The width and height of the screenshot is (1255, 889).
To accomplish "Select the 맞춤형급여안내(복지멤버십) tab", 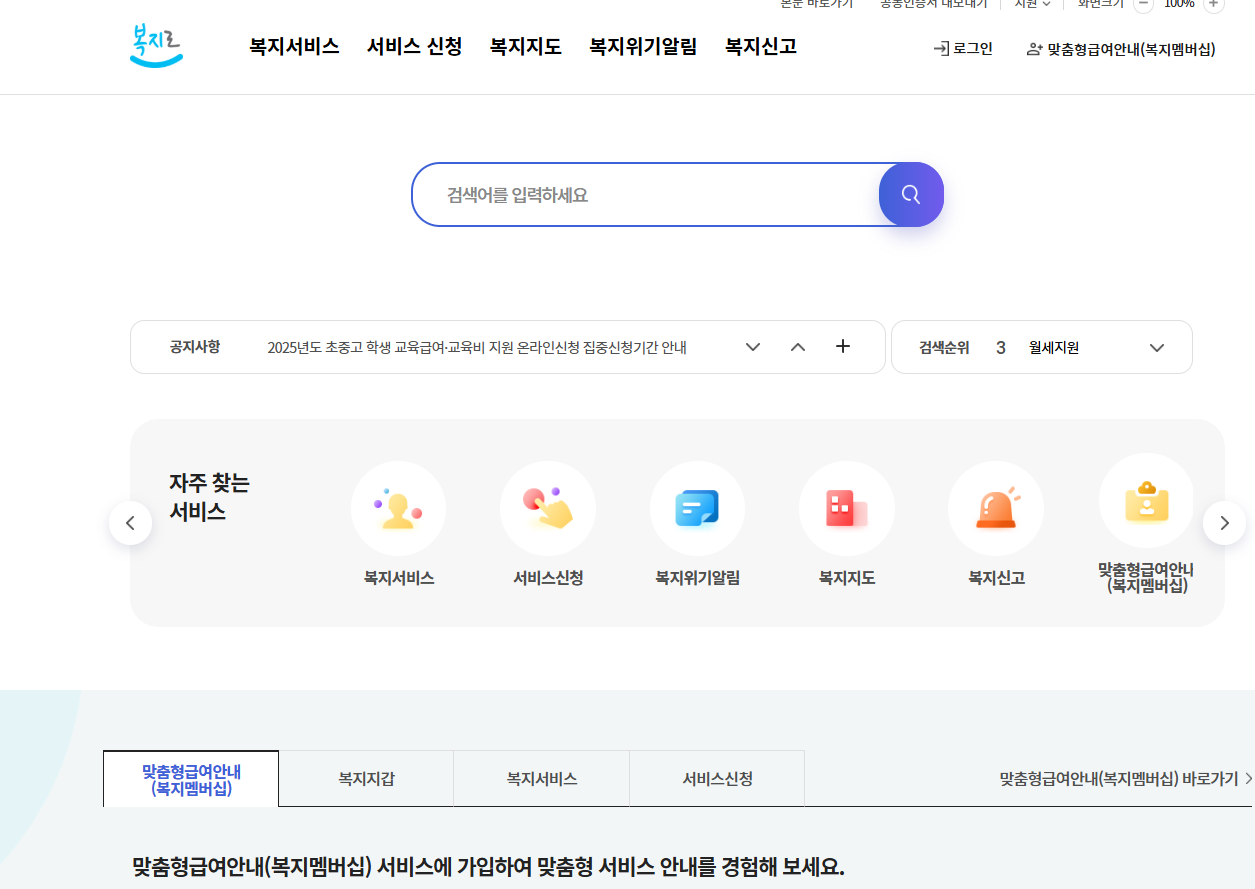I will (191, 779).
